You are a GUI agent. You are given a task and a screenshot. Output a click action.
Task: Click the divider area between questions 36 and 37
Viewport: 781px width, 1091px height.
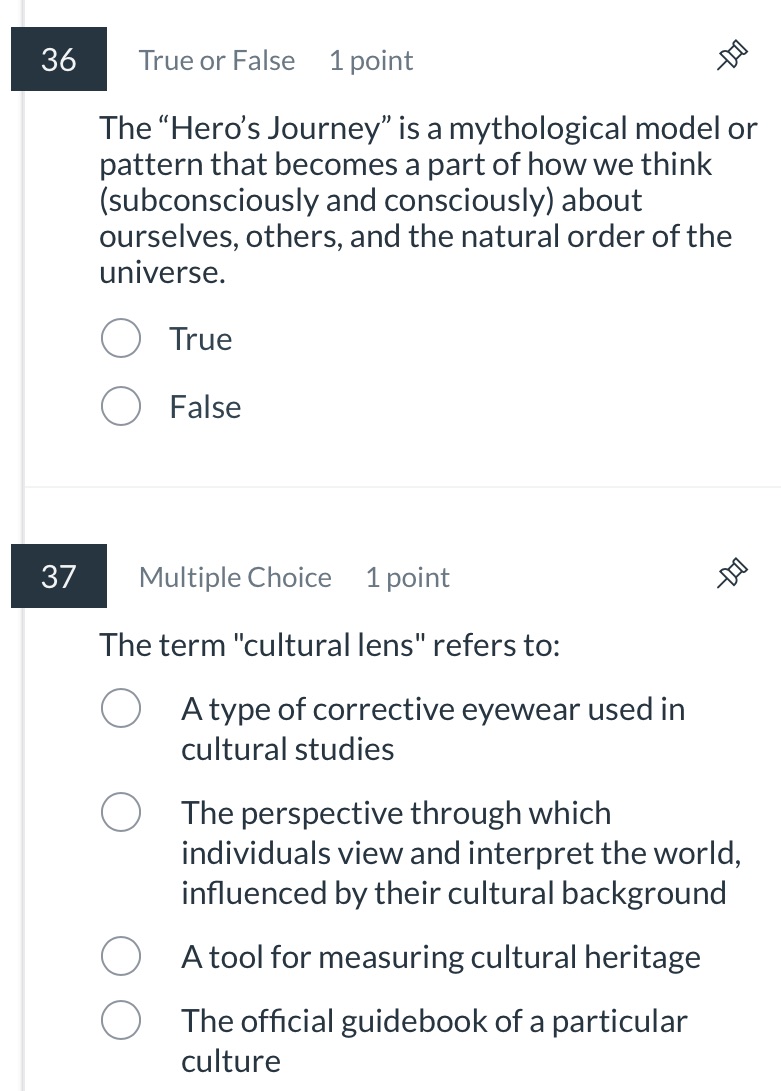click(400, 487)
